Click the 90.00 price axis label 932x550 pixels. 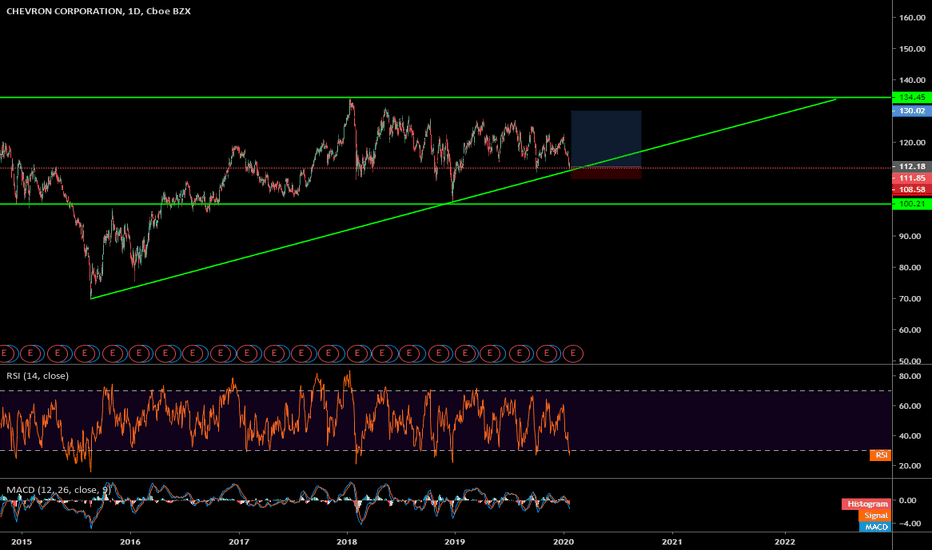[912, 236]
